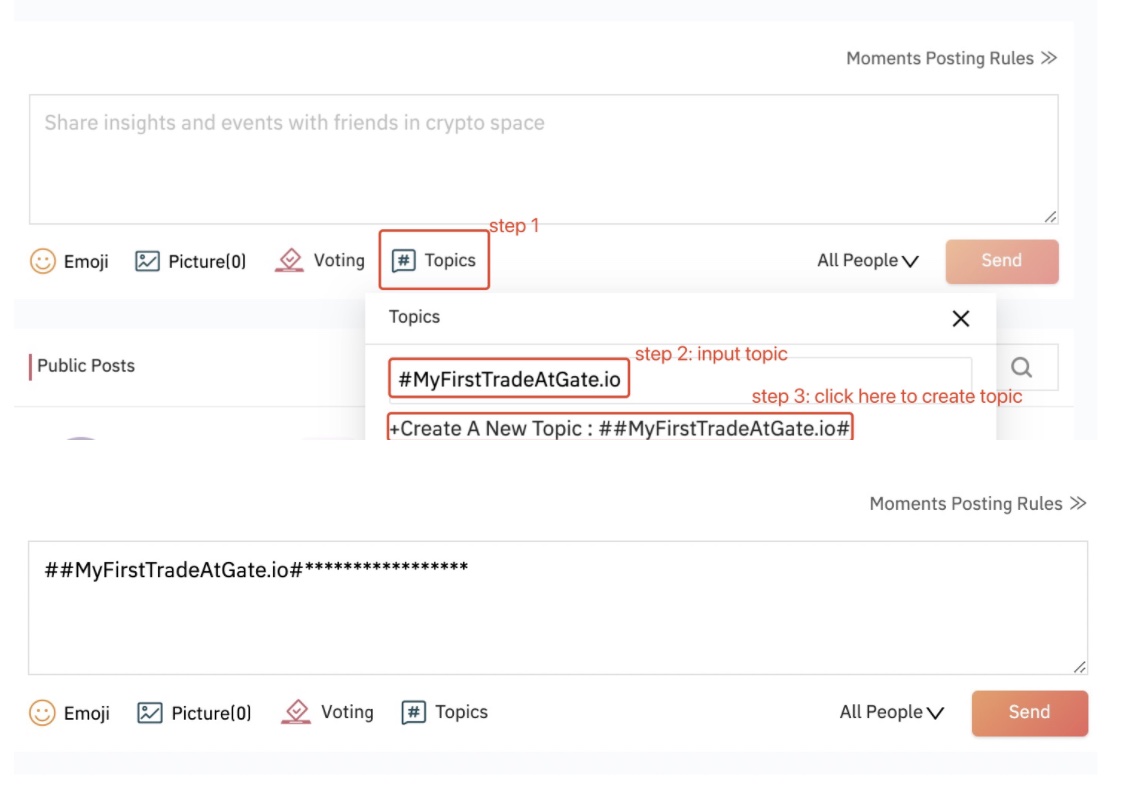Click Voting icon below the ##MyFirstTradeAtGate.io# draft
The image size is (1126, 804).
tap(296, 712)
